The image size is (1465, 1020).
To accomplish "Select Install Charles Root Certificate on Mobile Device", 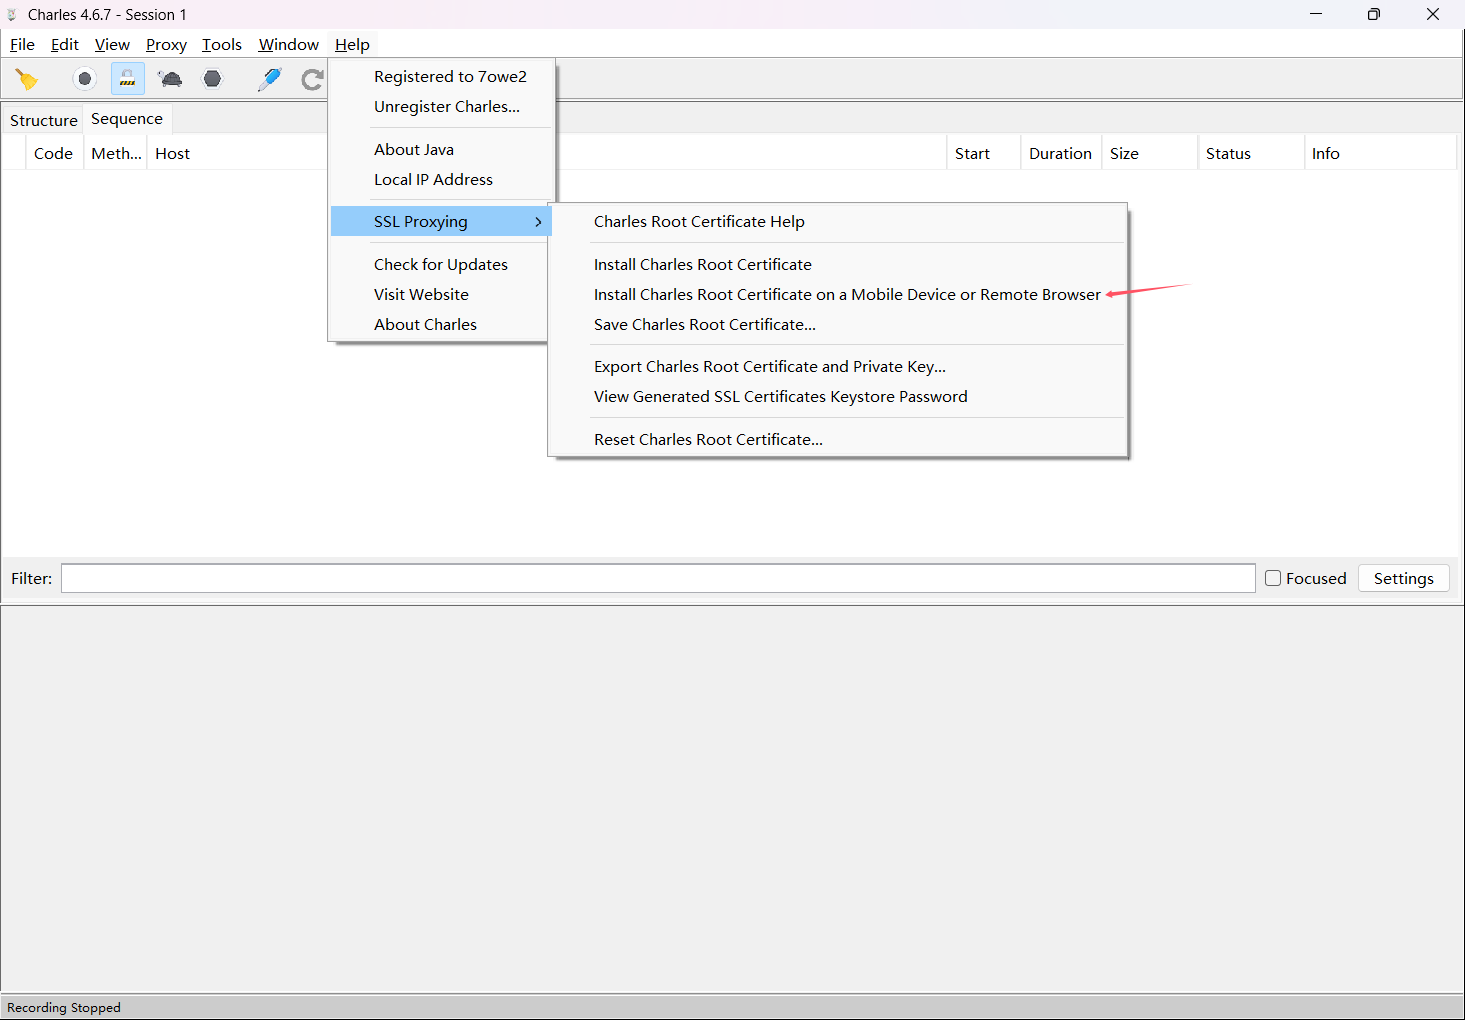I will pyautogui.click(x=846, y=295).
